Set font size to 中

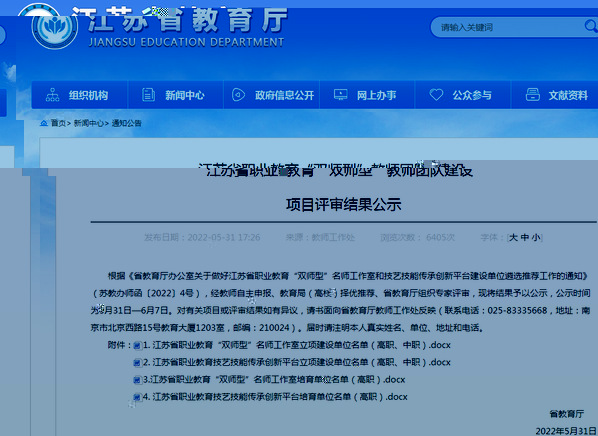(525, 238)
